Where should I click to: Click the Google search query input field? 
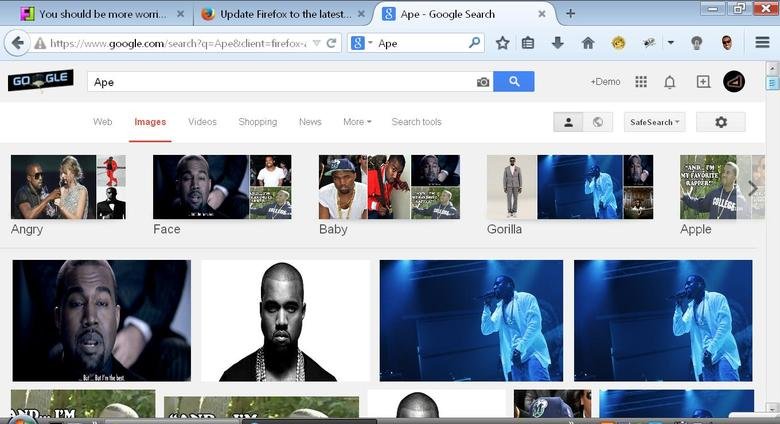point(280,82)
